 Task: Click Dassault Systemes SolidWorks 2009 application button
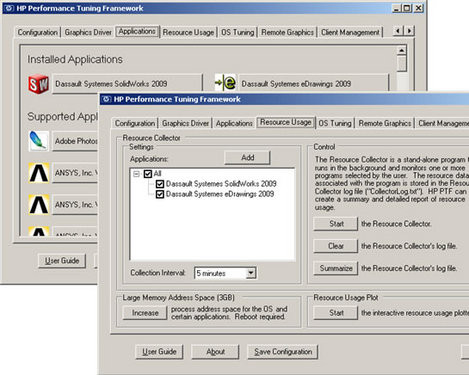click(x=127, y=84)
